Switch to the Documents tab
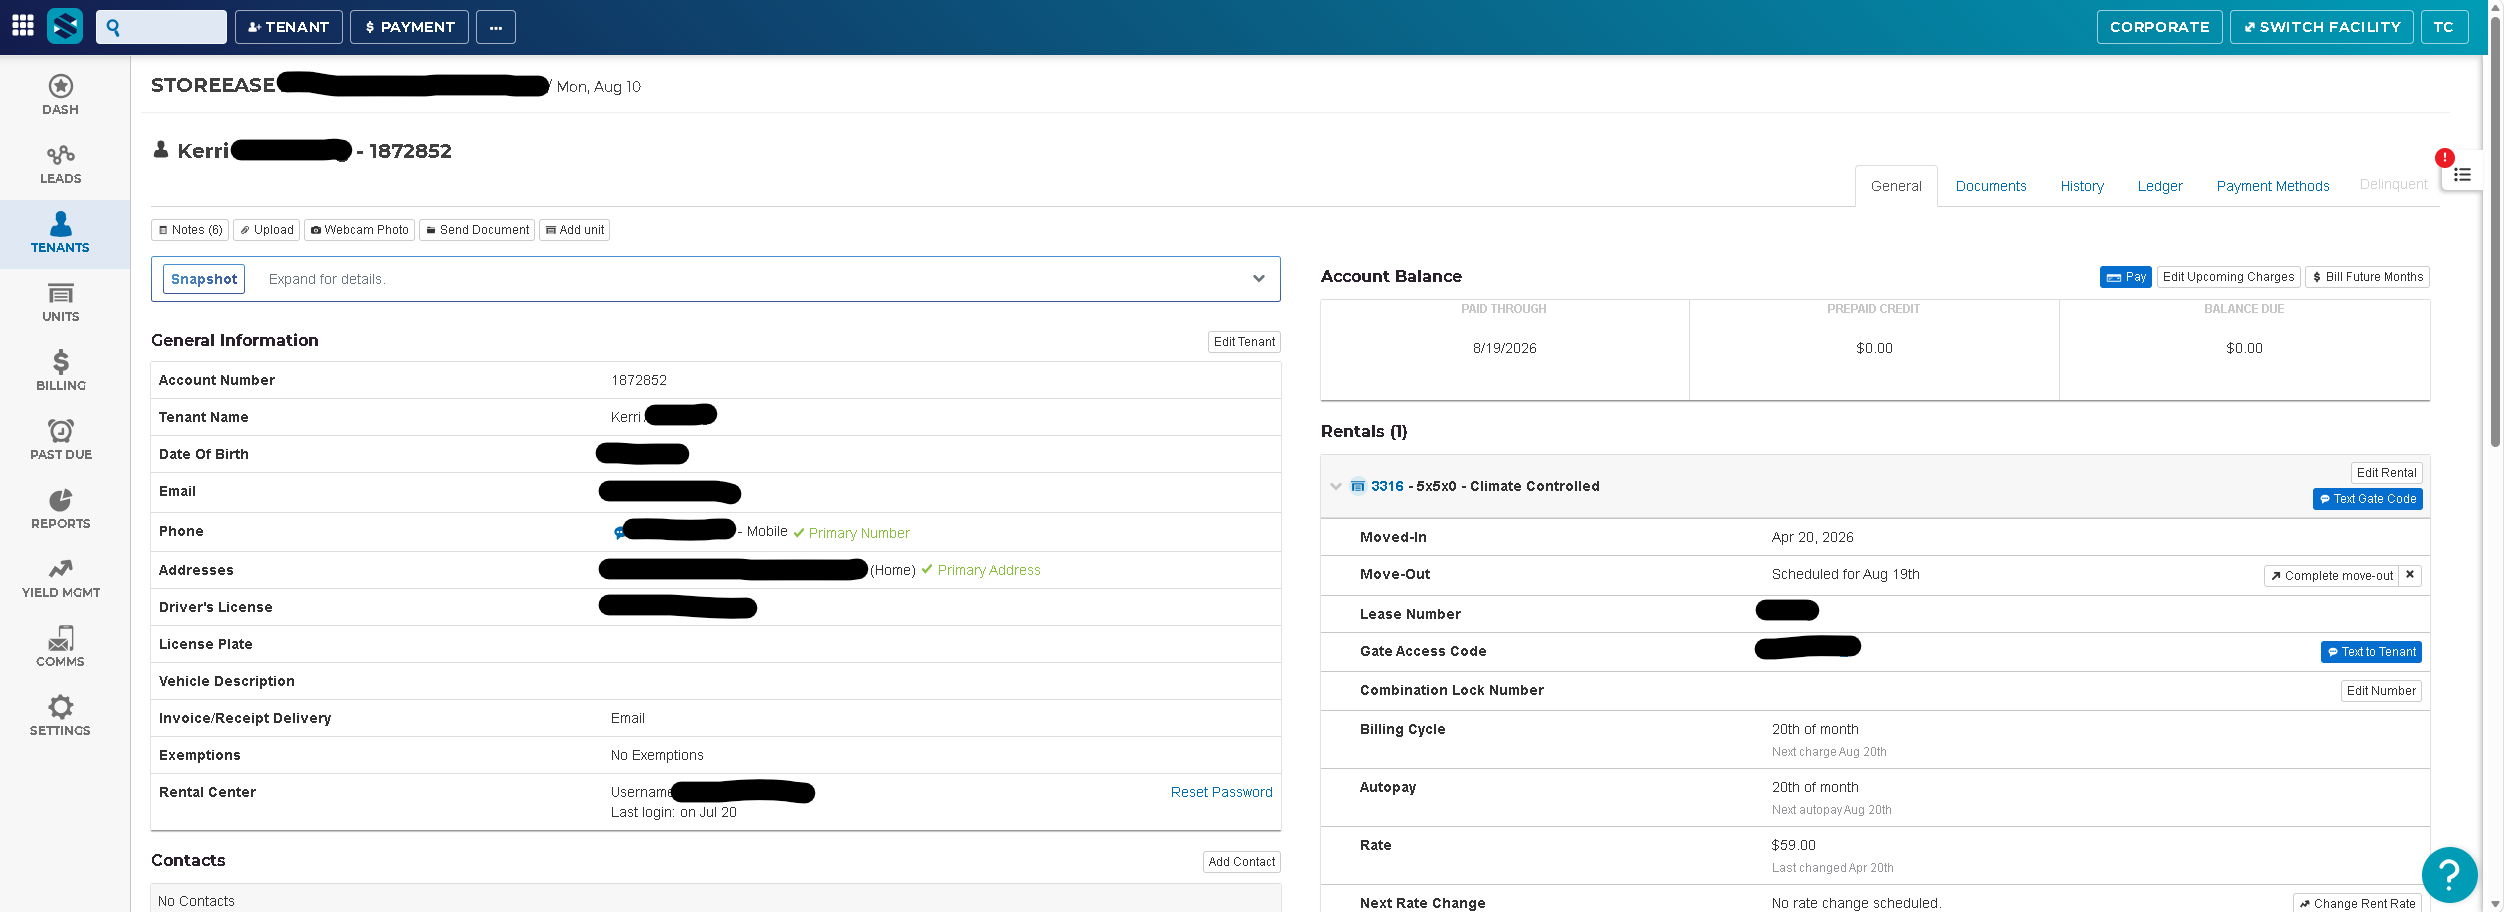Image resolution: width=2505 pixels, height=912 pixels. pos(1991,186)
